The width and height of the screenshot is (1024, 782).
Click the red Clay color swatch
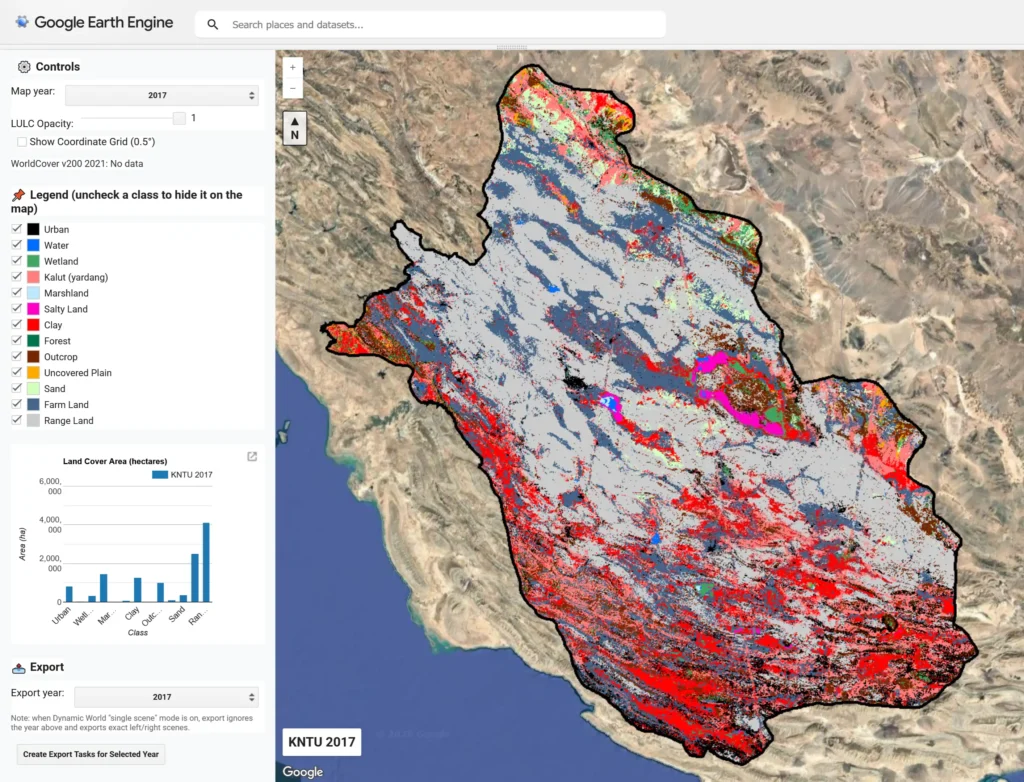(x=33, y=325)
